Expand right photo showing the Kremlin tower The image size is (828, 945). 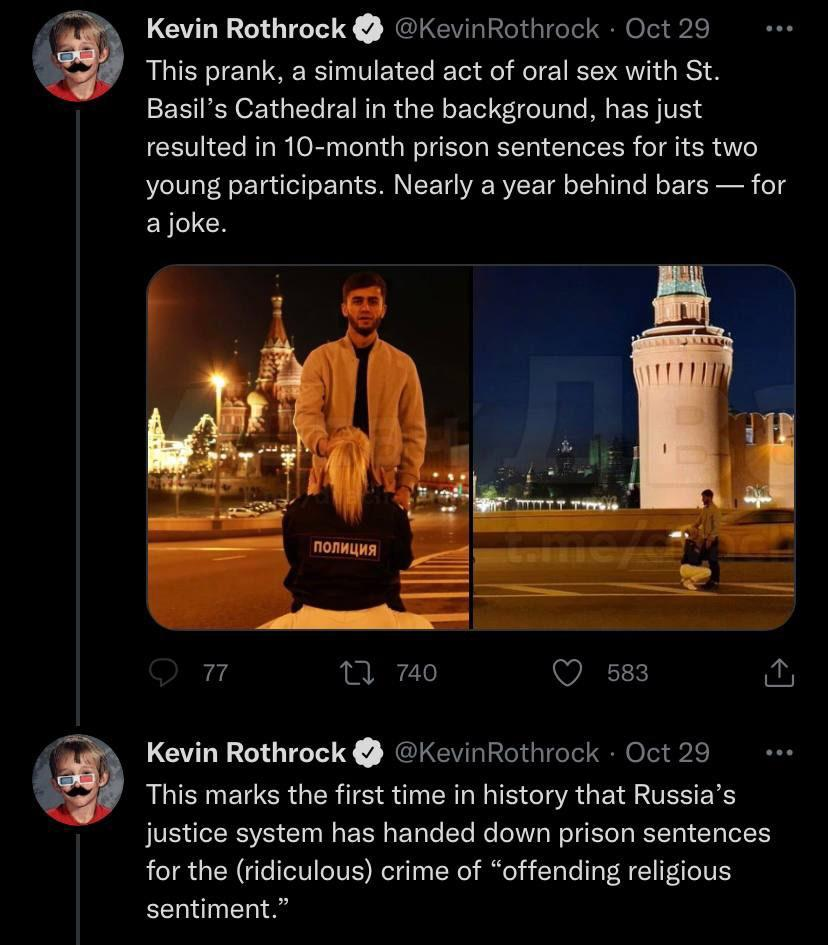coord(634,447)
